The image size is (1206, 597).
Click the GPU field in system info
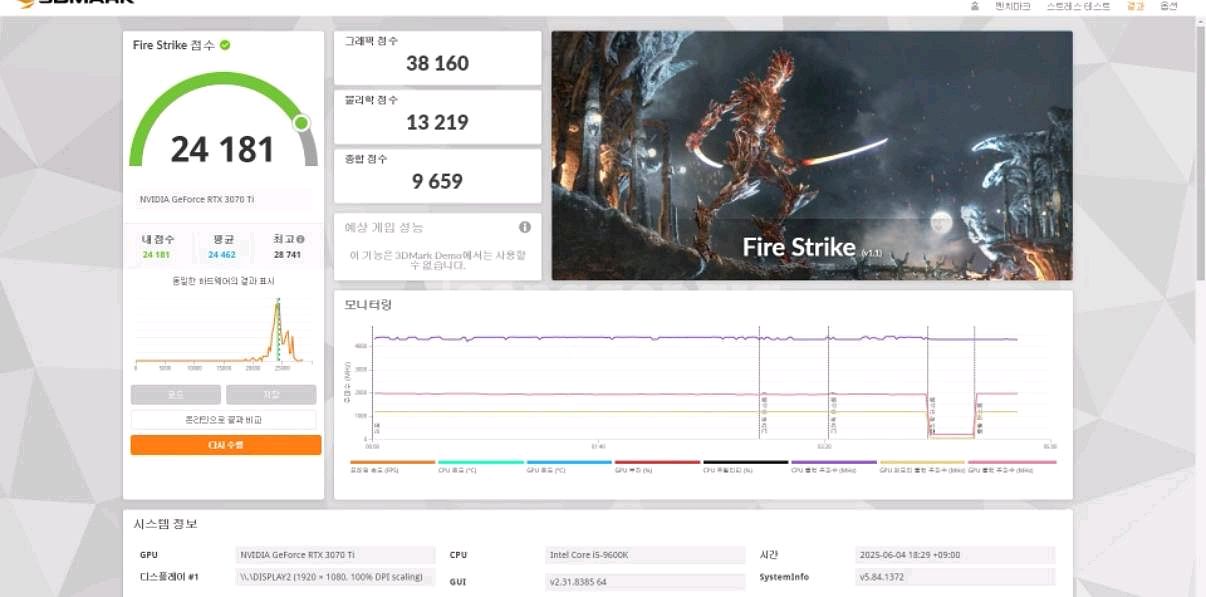point(335,555)
